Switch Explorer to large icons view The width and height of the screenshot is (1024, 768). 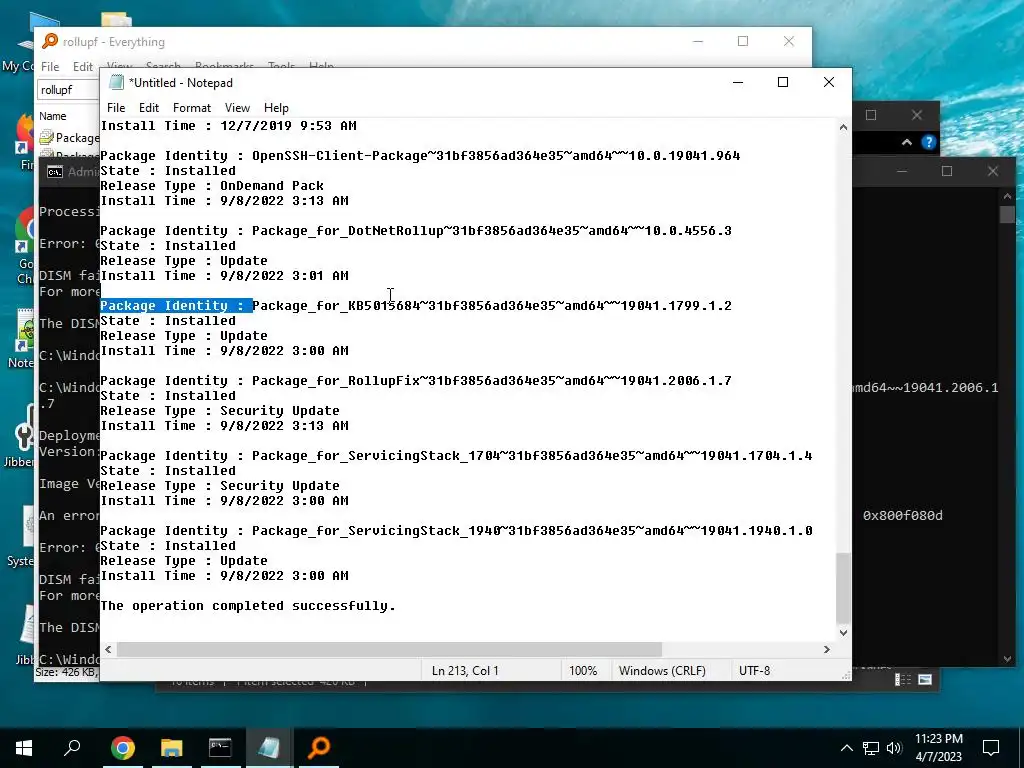pyautogui.click(x=925, y=680)
